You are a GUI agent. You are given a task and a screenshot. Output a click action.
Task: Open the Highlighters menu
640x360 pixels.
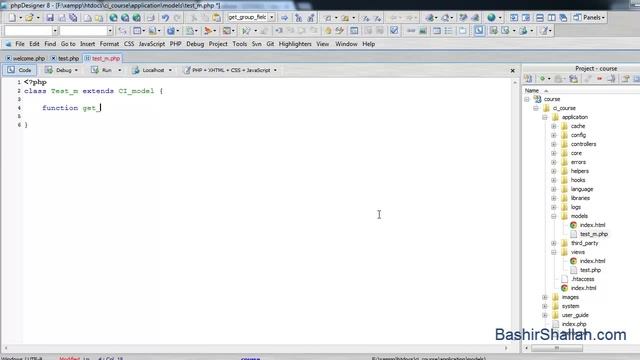[295, 44]
